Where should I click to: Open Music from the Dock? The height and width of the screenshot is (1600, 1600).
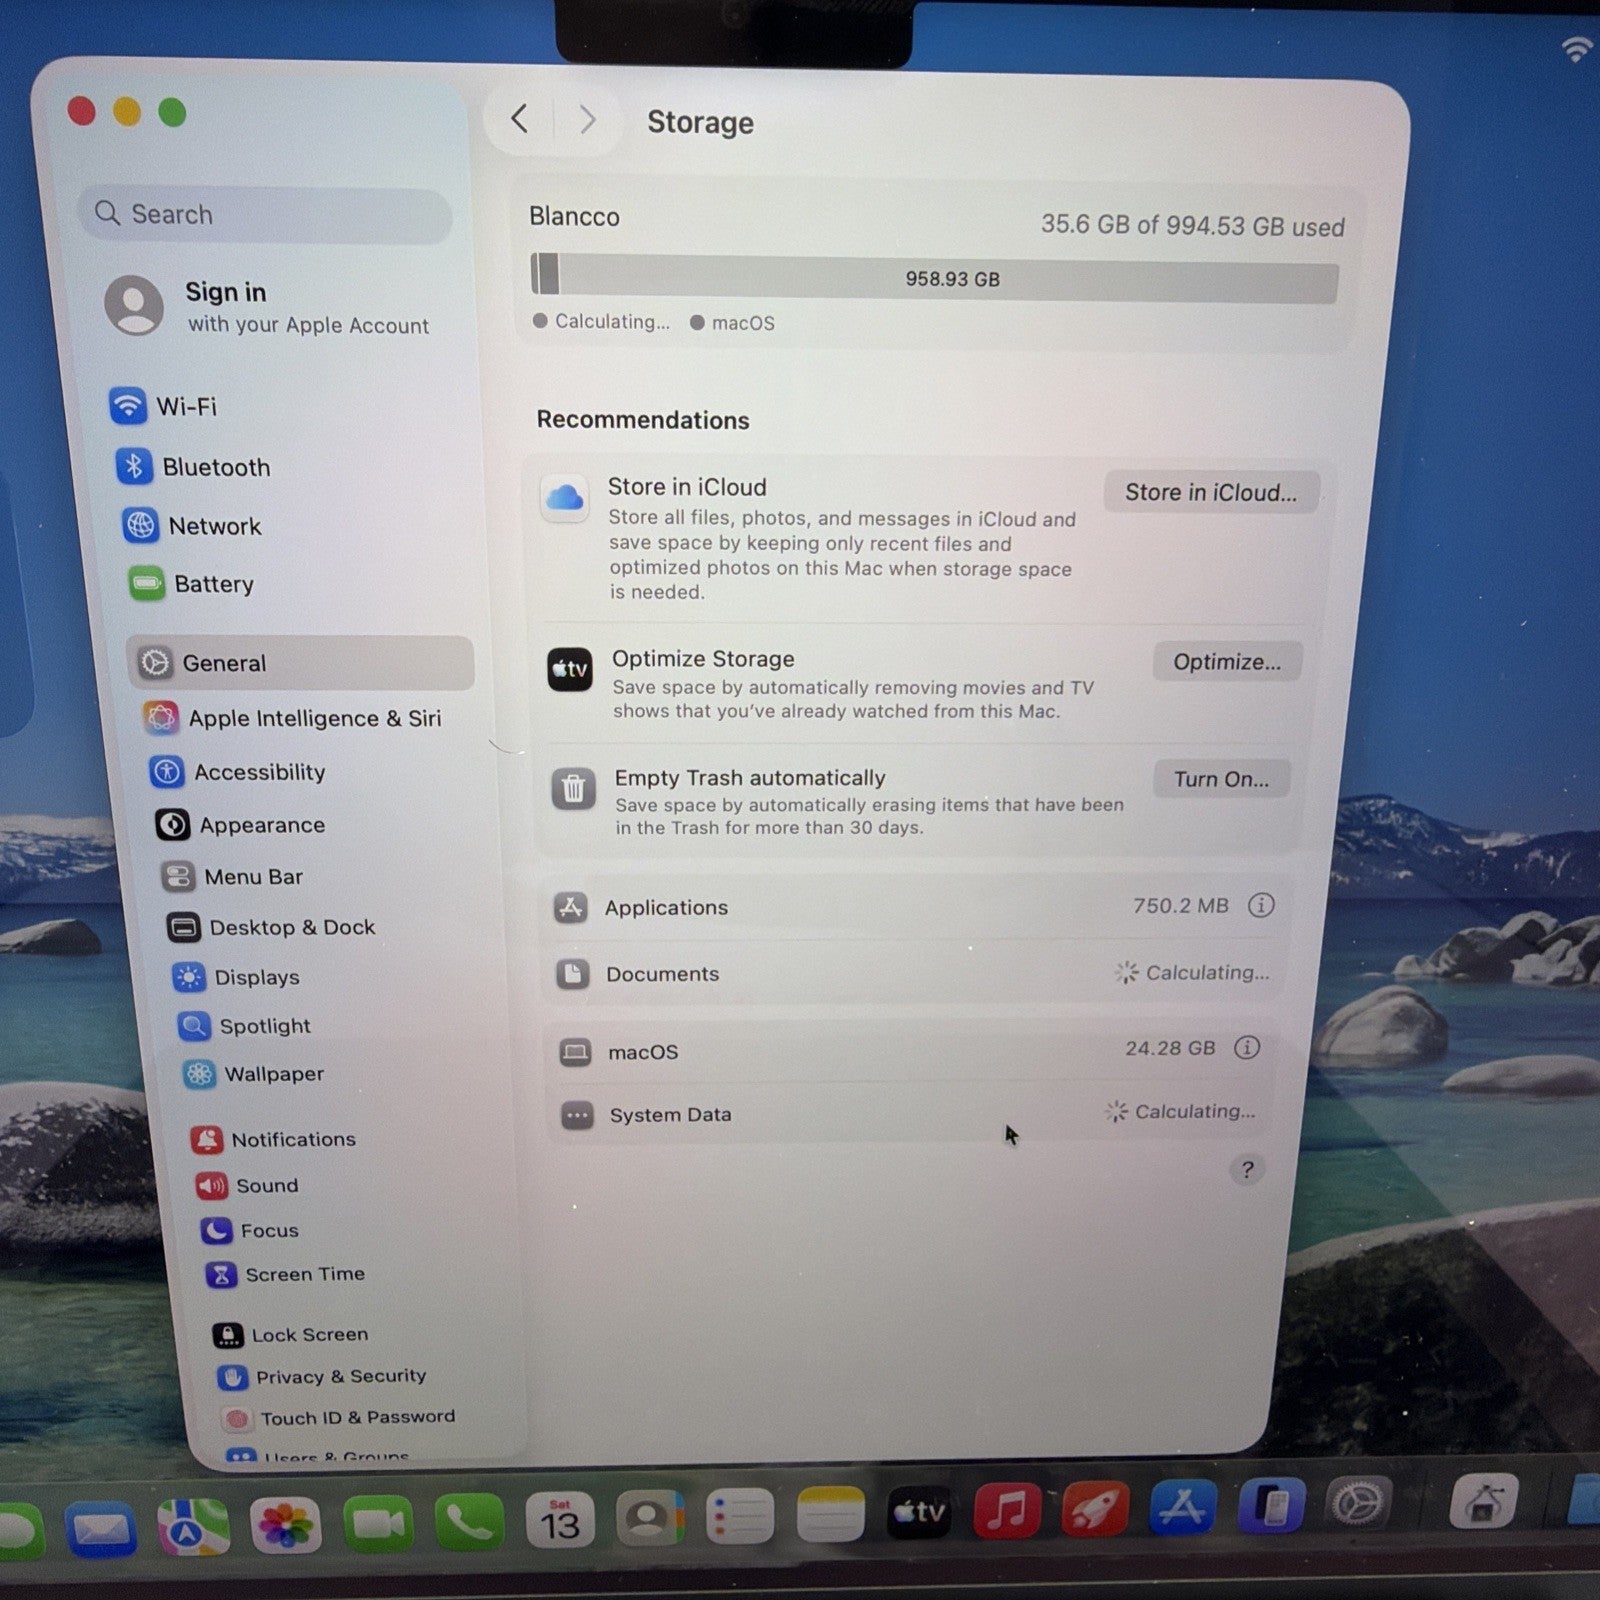tap(1007, 1510)
